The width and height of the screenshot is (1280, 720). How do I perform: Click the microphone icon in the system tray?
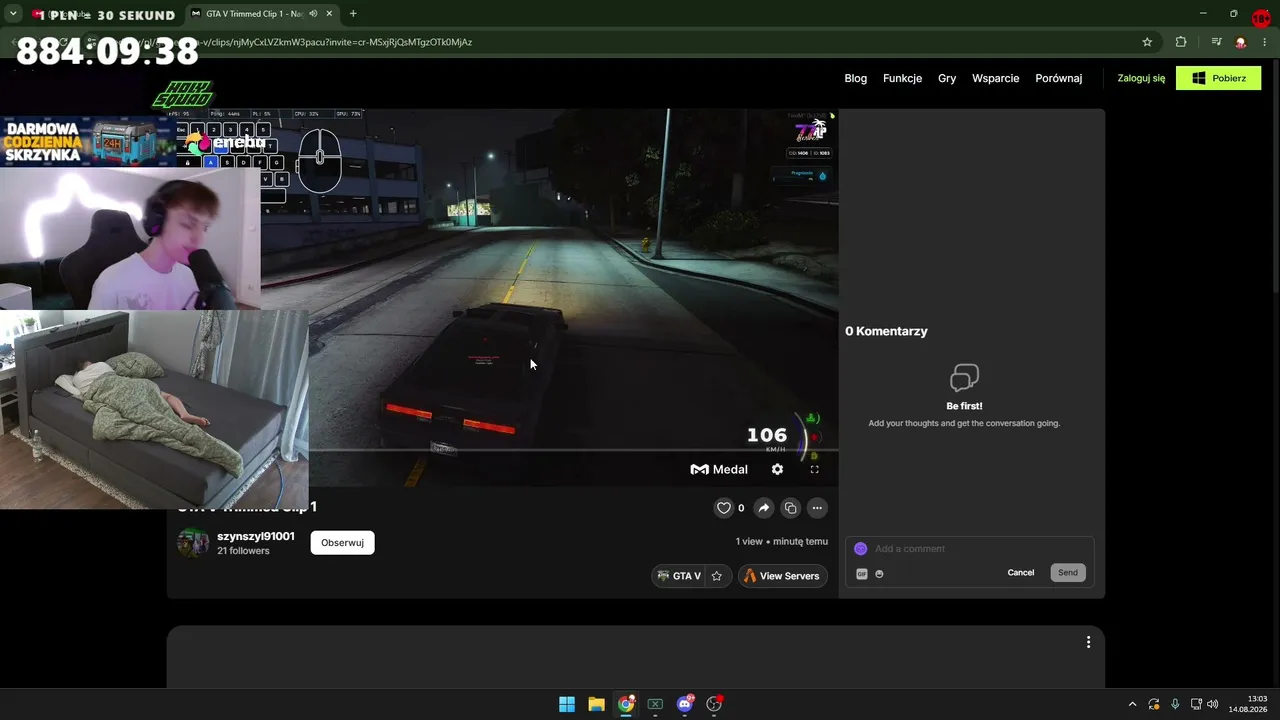point(1175,704)
